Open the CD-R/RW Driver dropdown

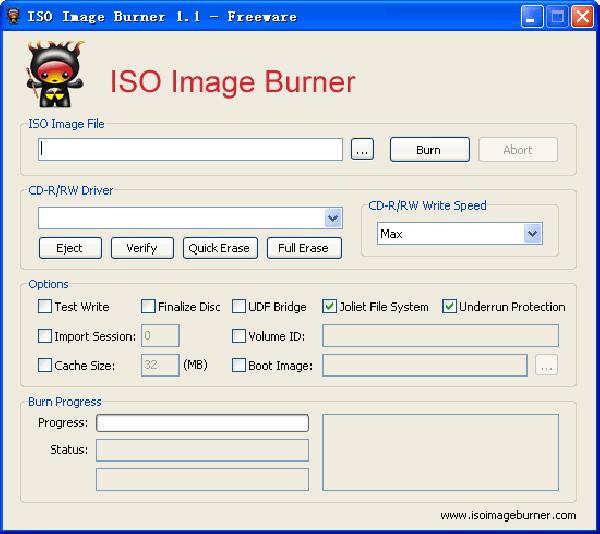point(333,218)
